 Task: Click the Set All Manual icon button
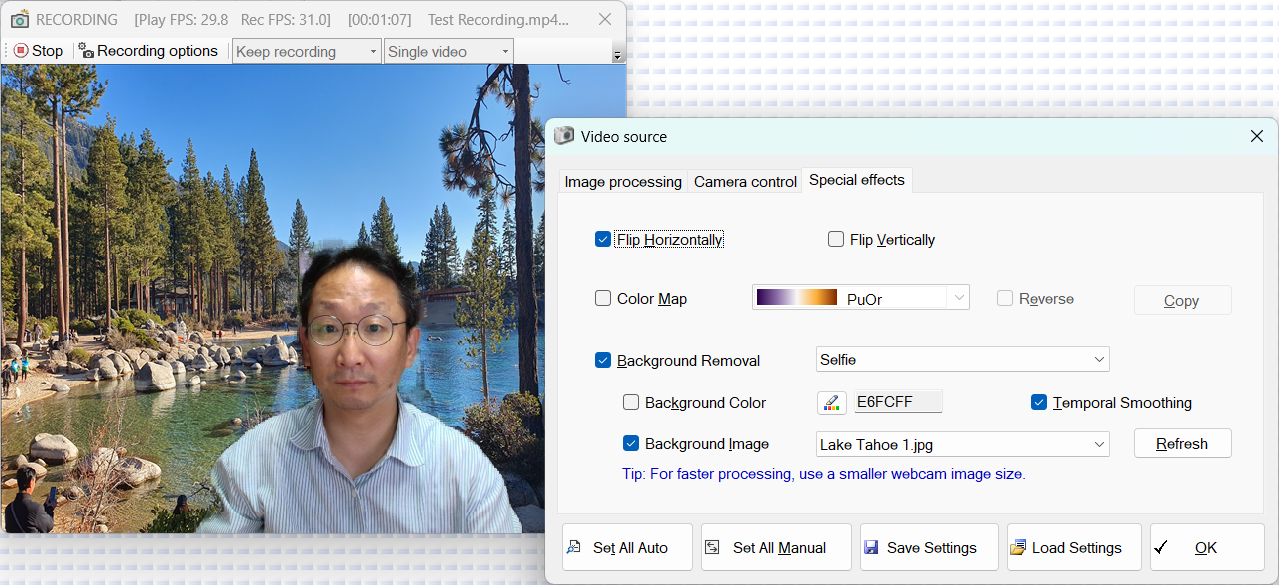(x=713, y=547)
